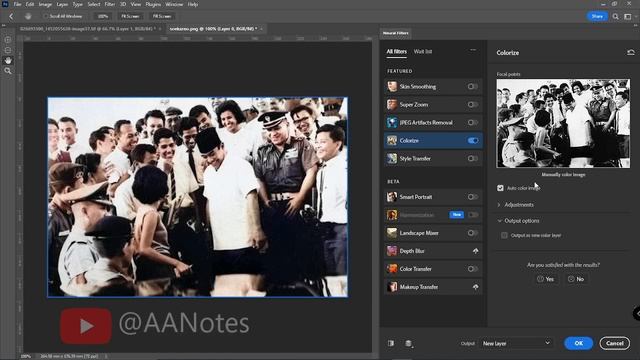Enable the Smart Portrait toggle

pyautogui.click(x=473, y=197)
